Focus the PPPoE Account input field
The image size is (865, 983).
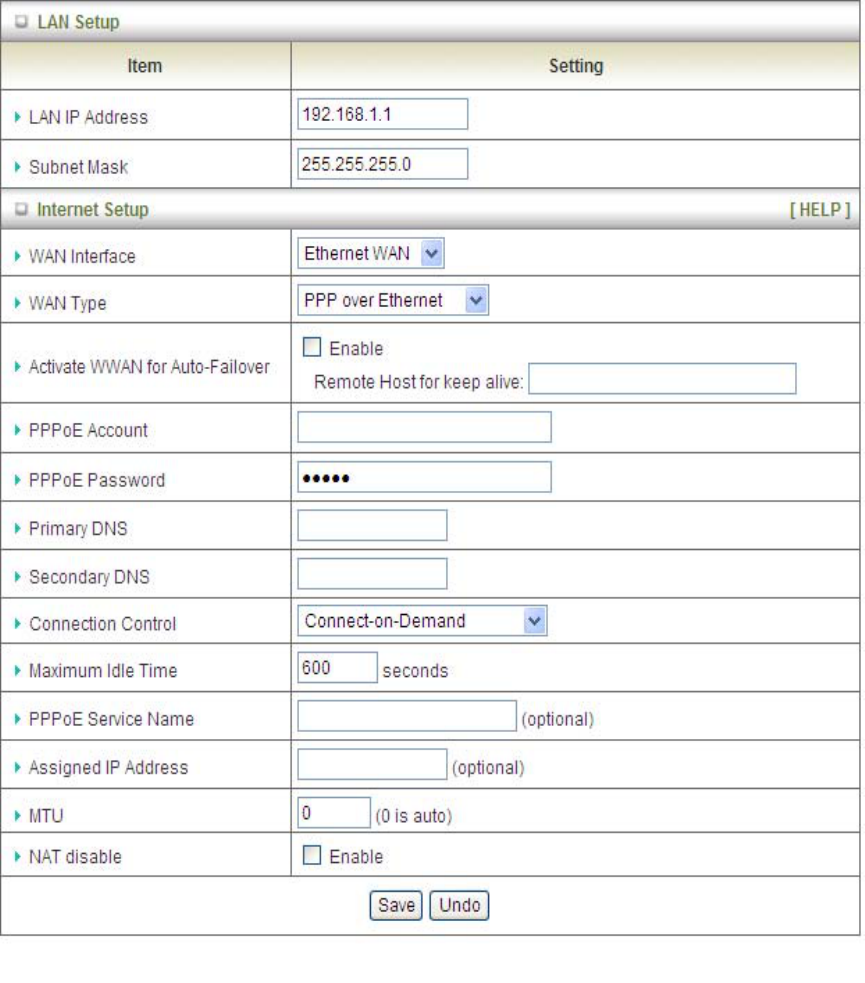coord(424,427)
